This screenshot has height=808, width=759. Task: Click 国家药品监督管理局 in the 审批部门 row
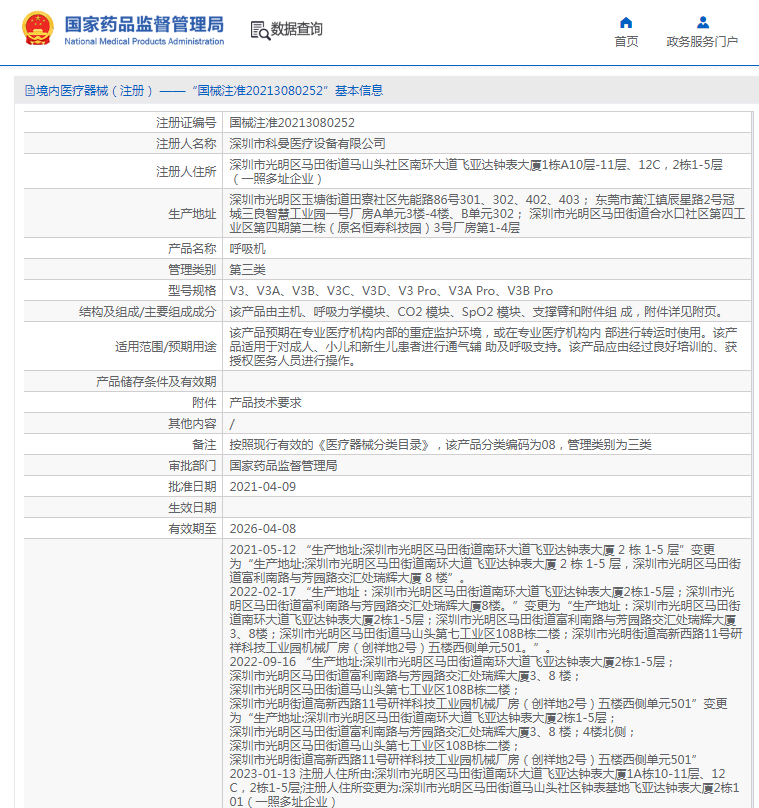(283, 465)
